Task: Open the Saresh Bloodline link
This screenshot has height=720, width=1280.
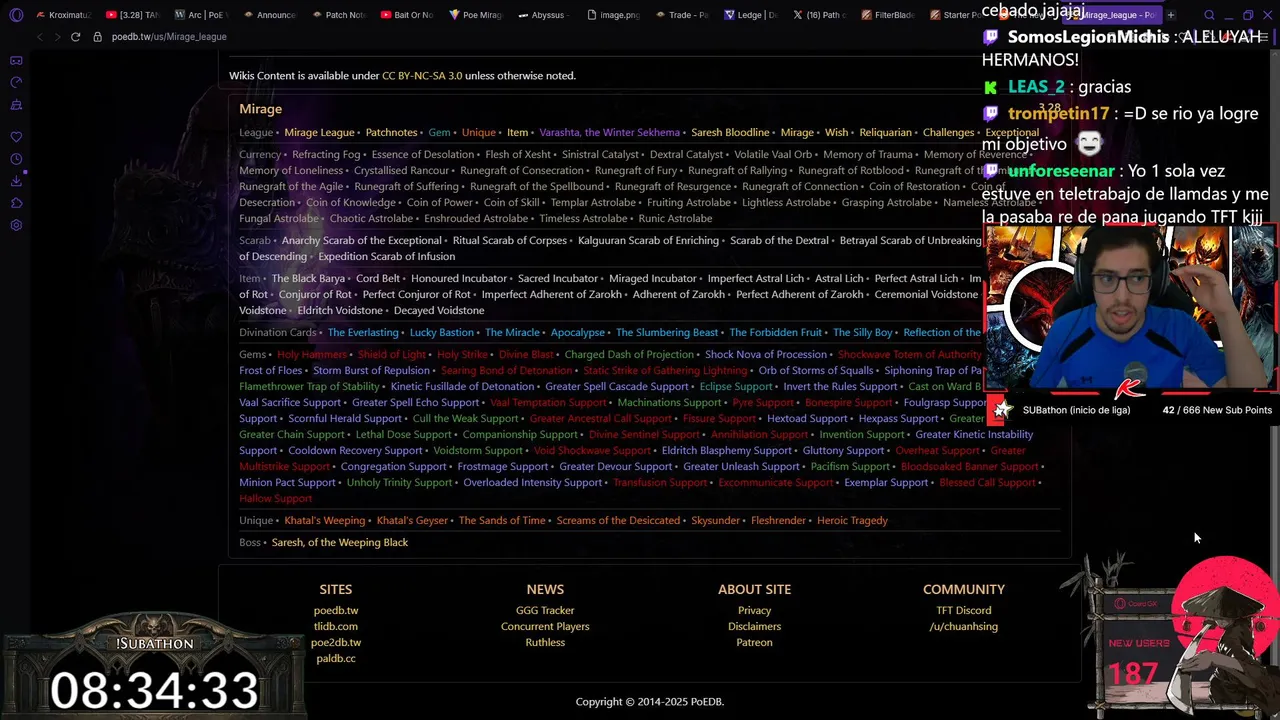Action: click(x=730, y=133)
